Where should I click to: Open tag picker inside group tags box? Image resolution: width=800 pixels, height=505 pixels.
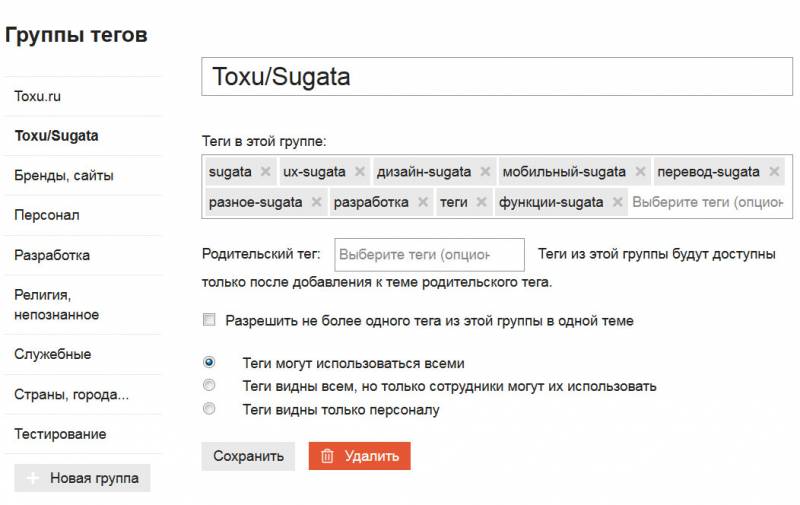pyautogui.click(x=708, y=202)
